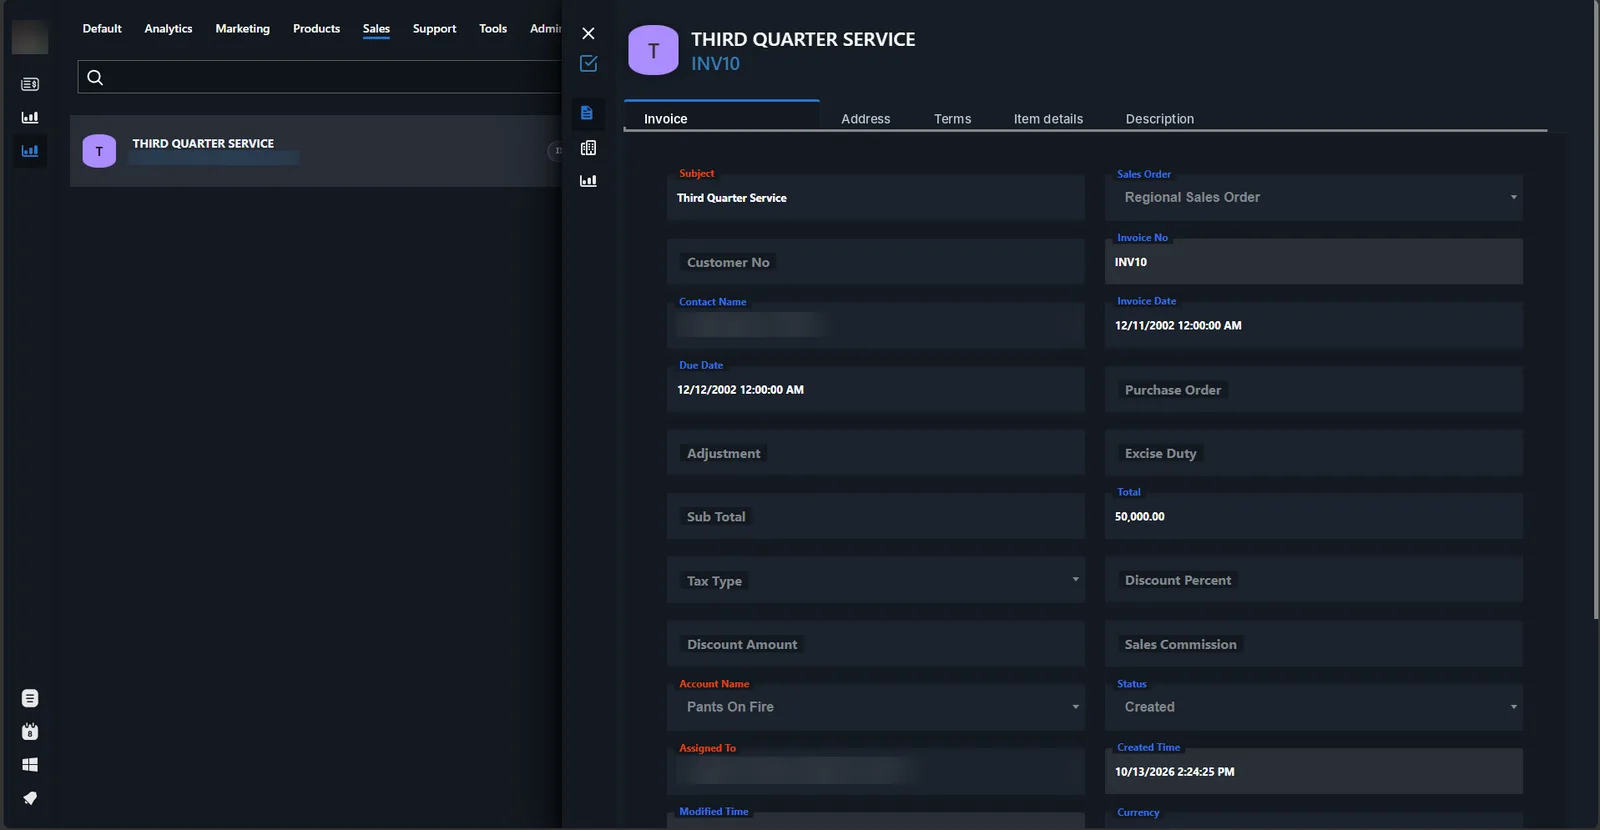The width and height of the screenshot is (1600, 830).
Task: Open the Analytics menu
Action: (168, 28)
